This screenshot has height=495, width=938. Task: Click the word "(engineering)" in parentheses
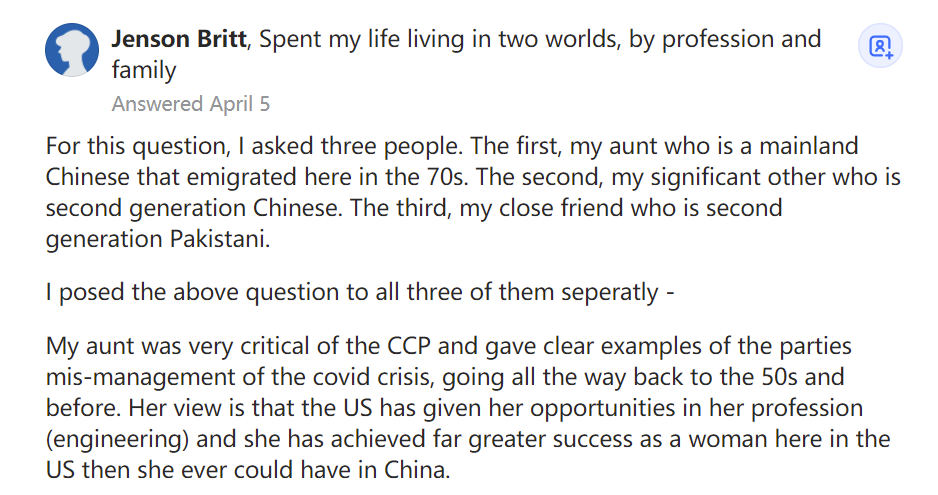(116, 441)
